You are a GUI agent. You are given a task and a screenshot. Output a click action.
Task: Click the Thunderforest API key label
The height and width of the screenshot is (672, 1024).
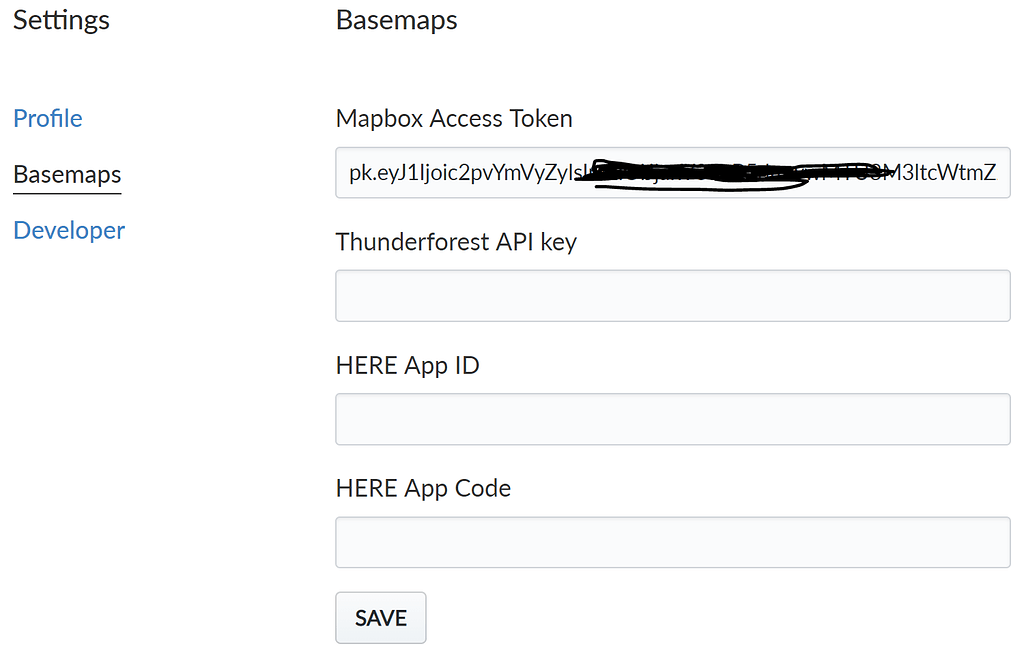(x=456, y=241)
